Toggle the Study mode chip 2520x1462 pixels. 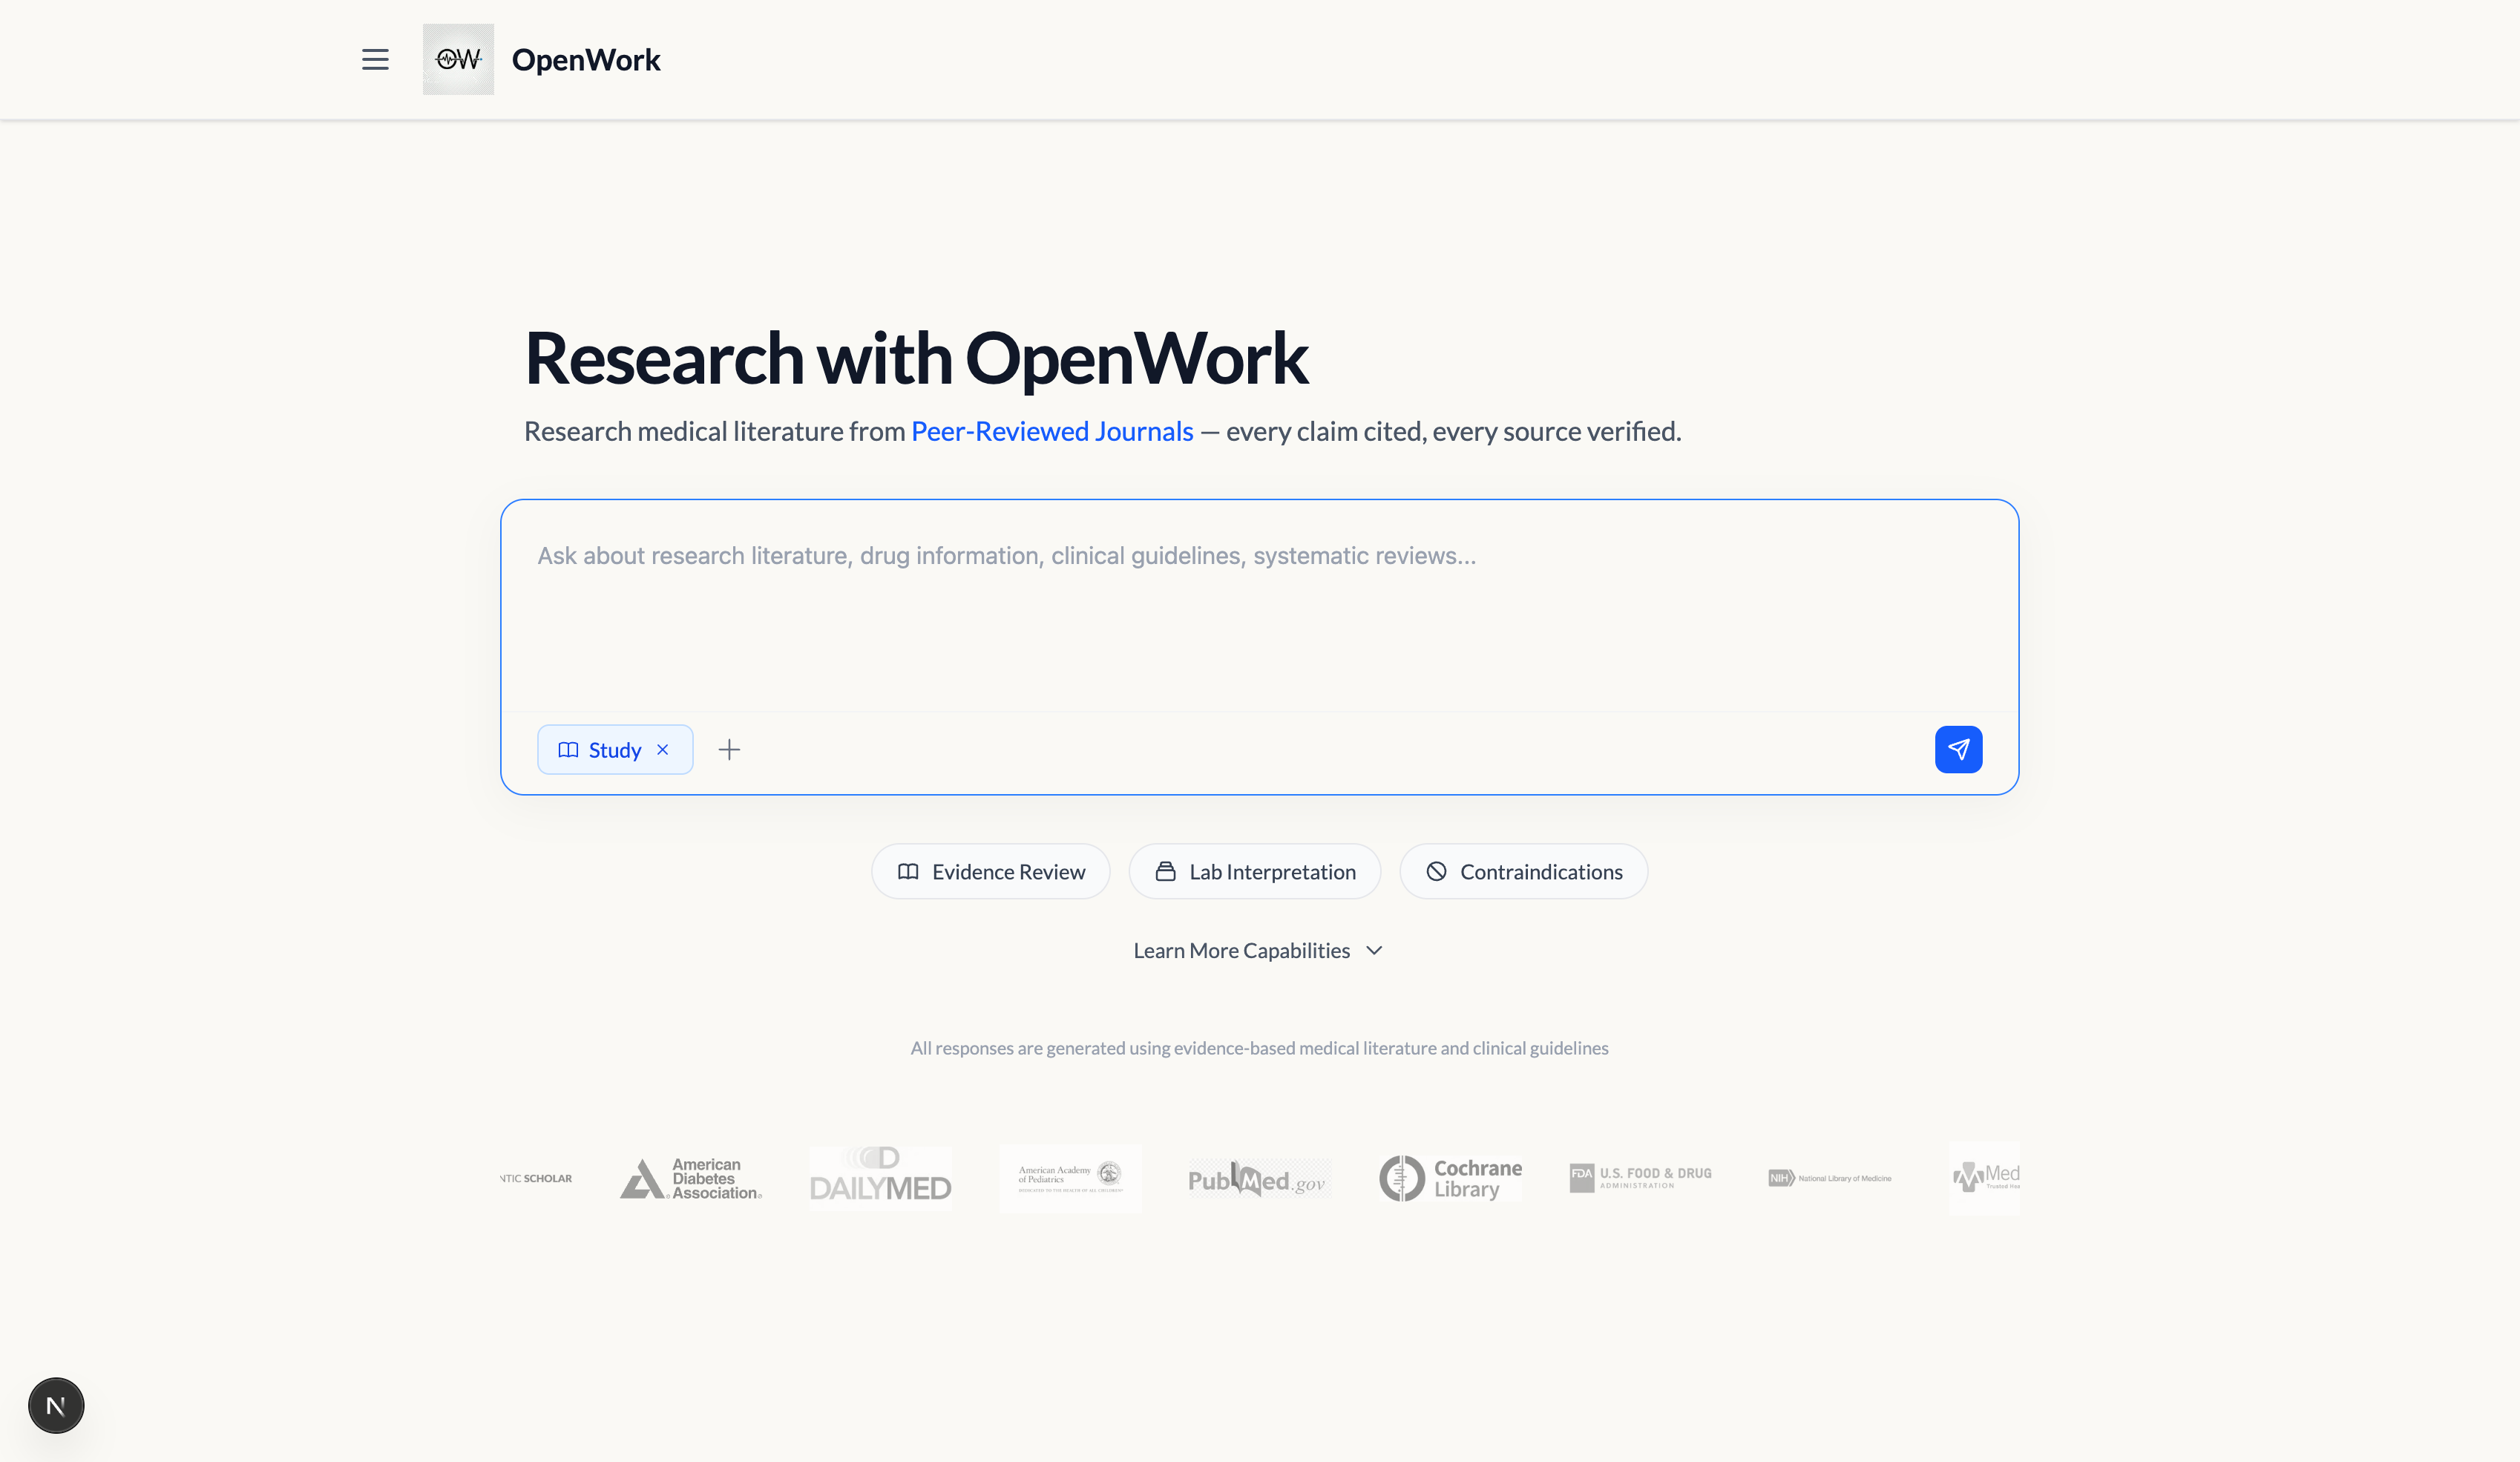pos(600,749)
